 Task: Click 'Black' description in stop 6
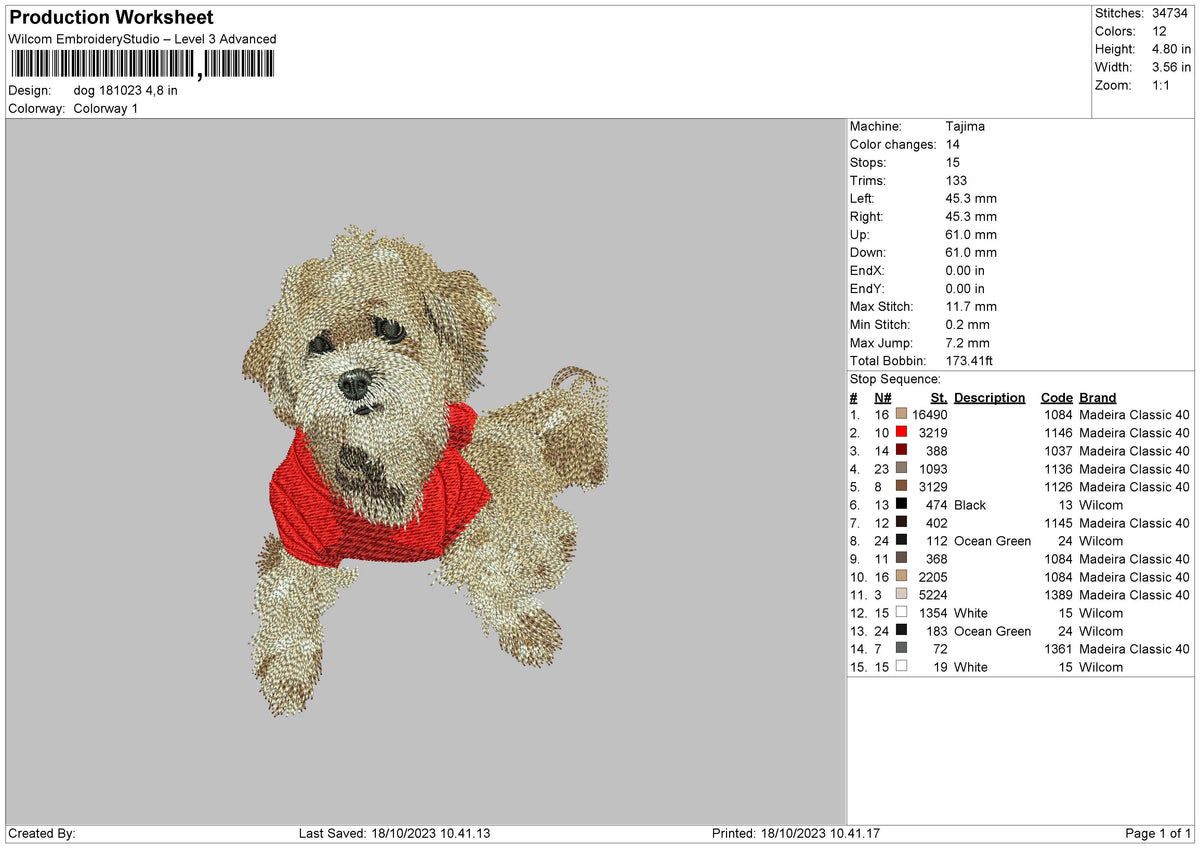tap(970, 505)
